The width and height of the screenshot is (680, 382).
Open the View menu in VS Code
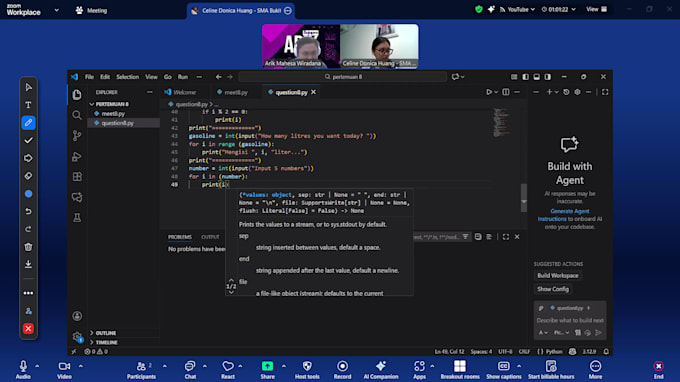151,77
